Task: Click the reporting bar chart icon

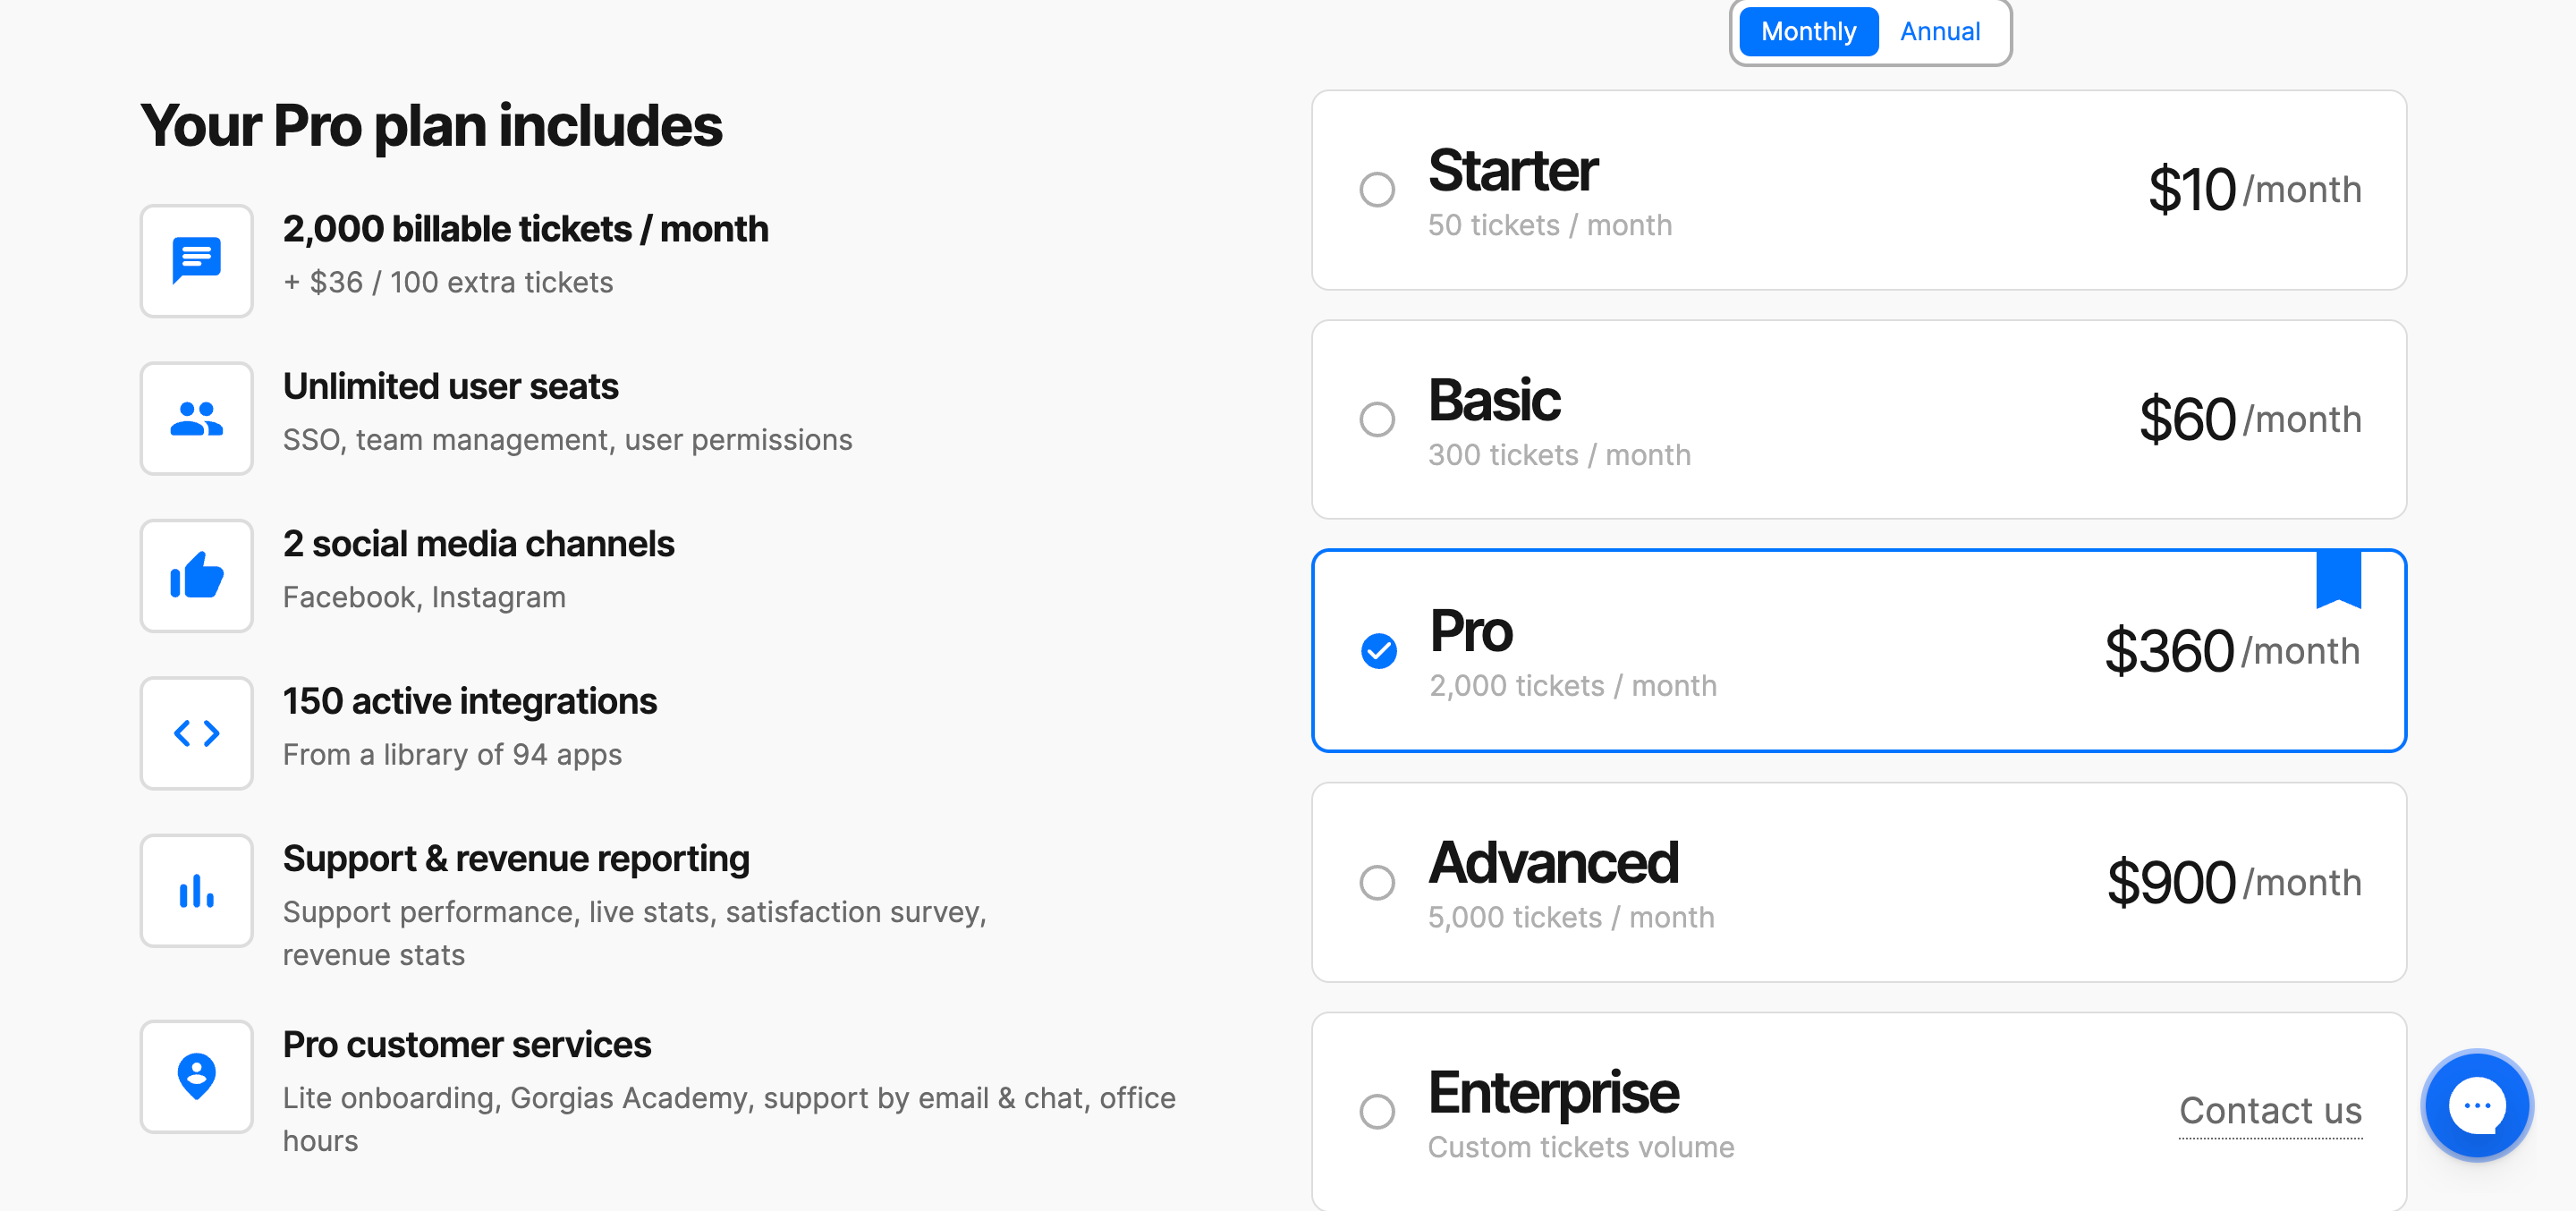Action: click(197, 891)
